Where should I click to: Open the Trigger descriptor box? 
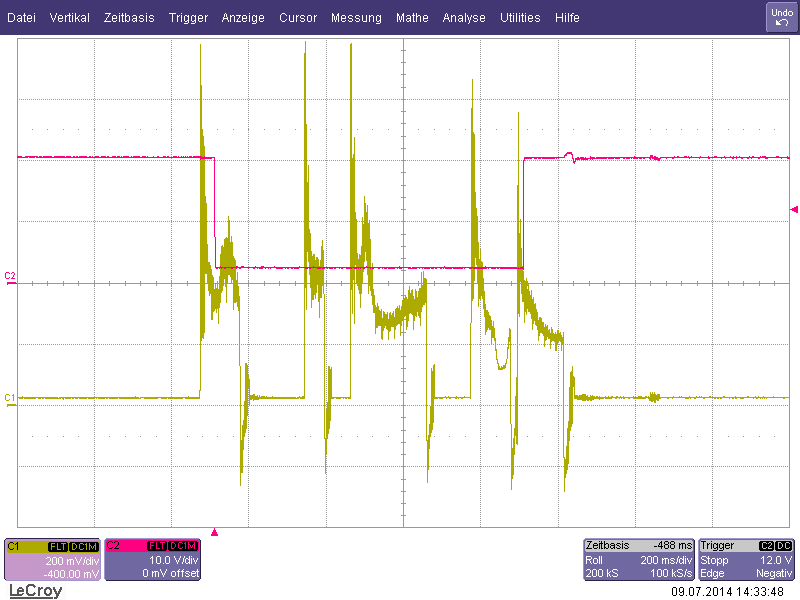(746, 560)
